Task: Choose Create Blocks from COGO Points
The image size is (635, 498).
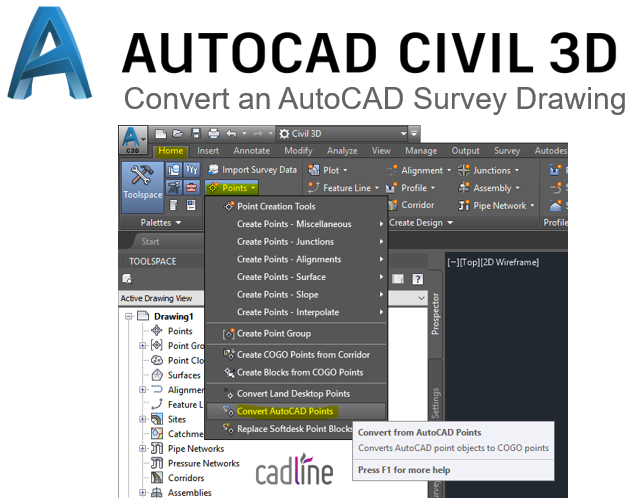Action: pos(296,372)
